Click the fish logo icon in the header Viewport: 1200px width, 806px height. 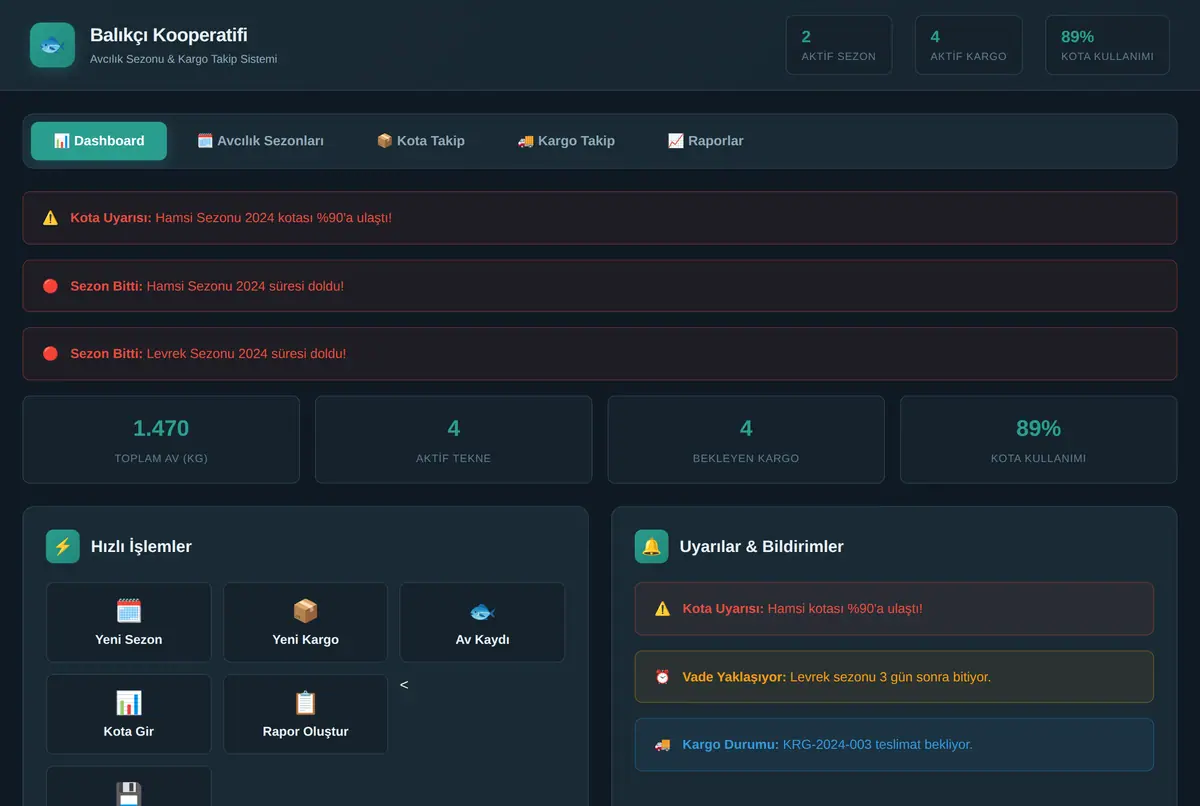tap(52, 45)
